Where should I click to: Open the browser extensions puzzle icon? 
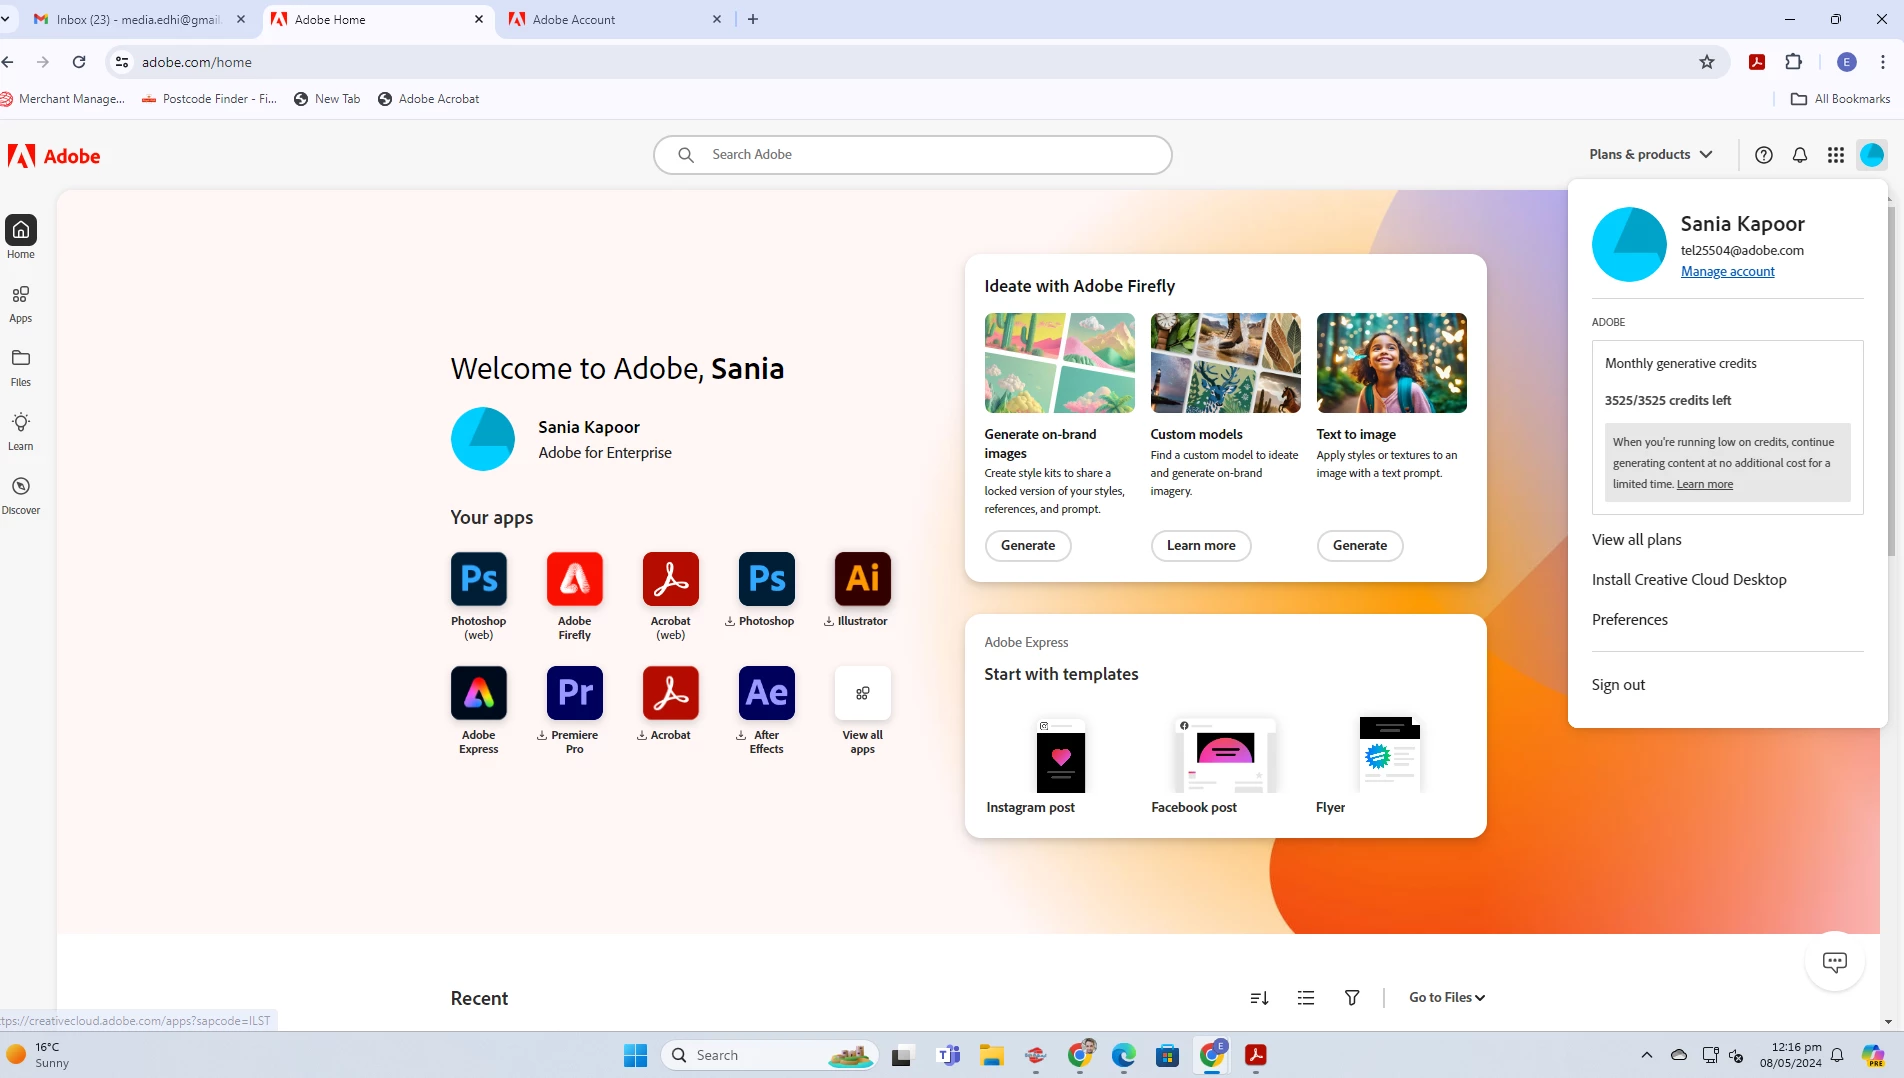click(x=1794, y=62)
